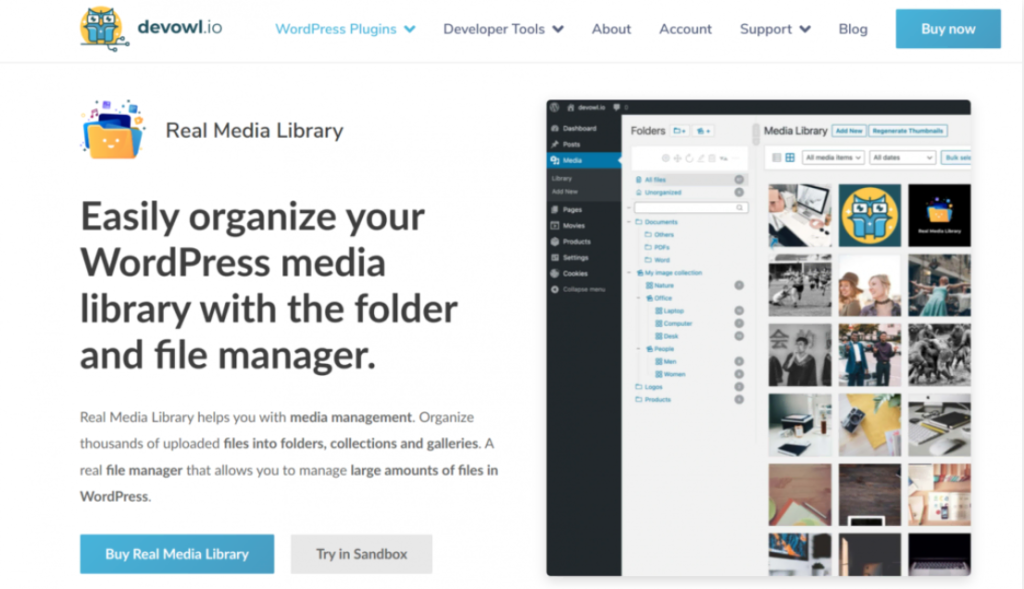Click the sort icon in folder toolbar
The image size is (1024, 589).
click(x=724, y=158)
